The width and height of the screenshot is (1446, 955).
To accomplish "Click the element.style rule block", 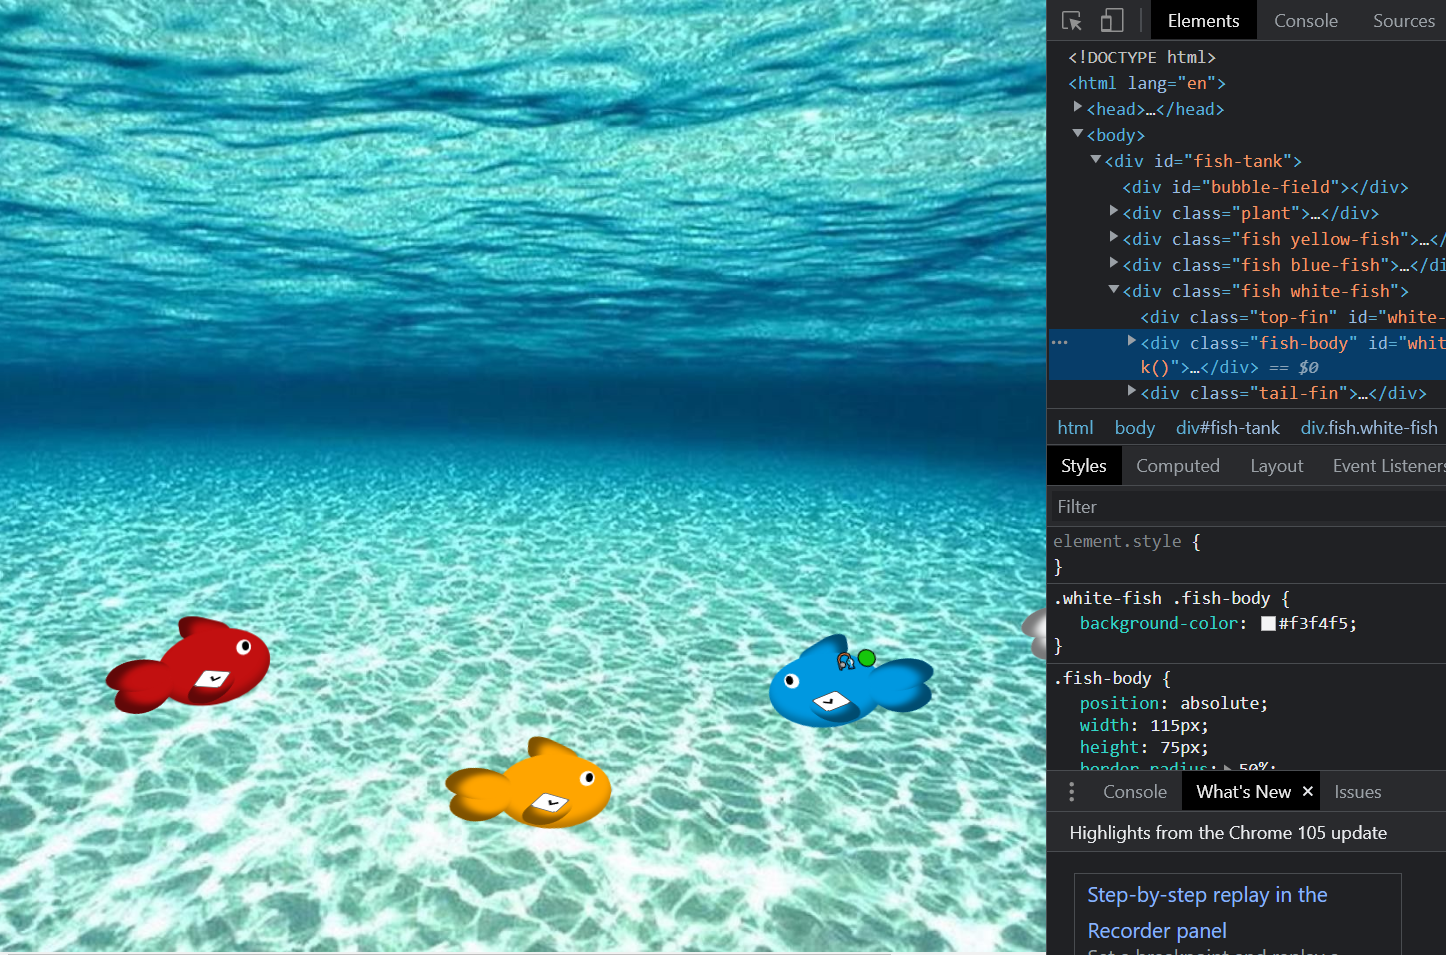I will click(1246, 553).
